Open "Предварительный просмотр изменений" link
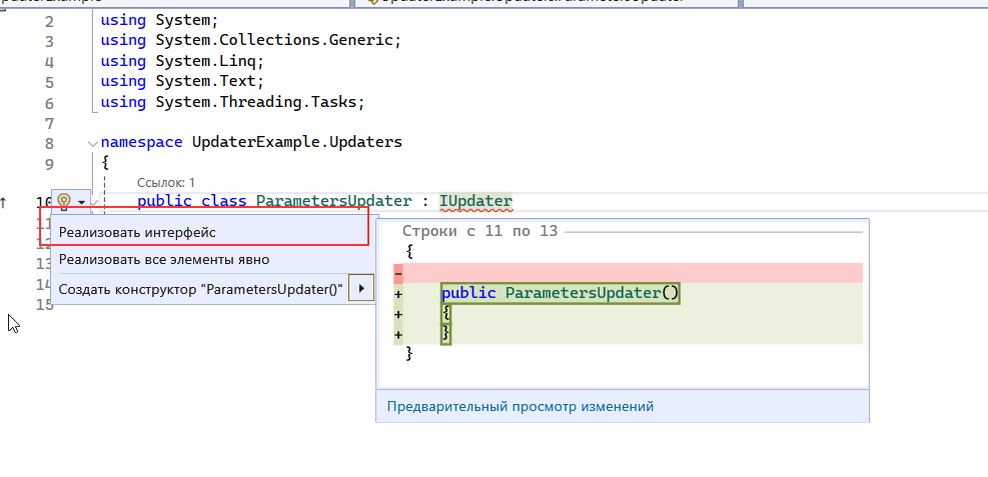The height and width of the screenshot is (477, 988). coord(520,406)
